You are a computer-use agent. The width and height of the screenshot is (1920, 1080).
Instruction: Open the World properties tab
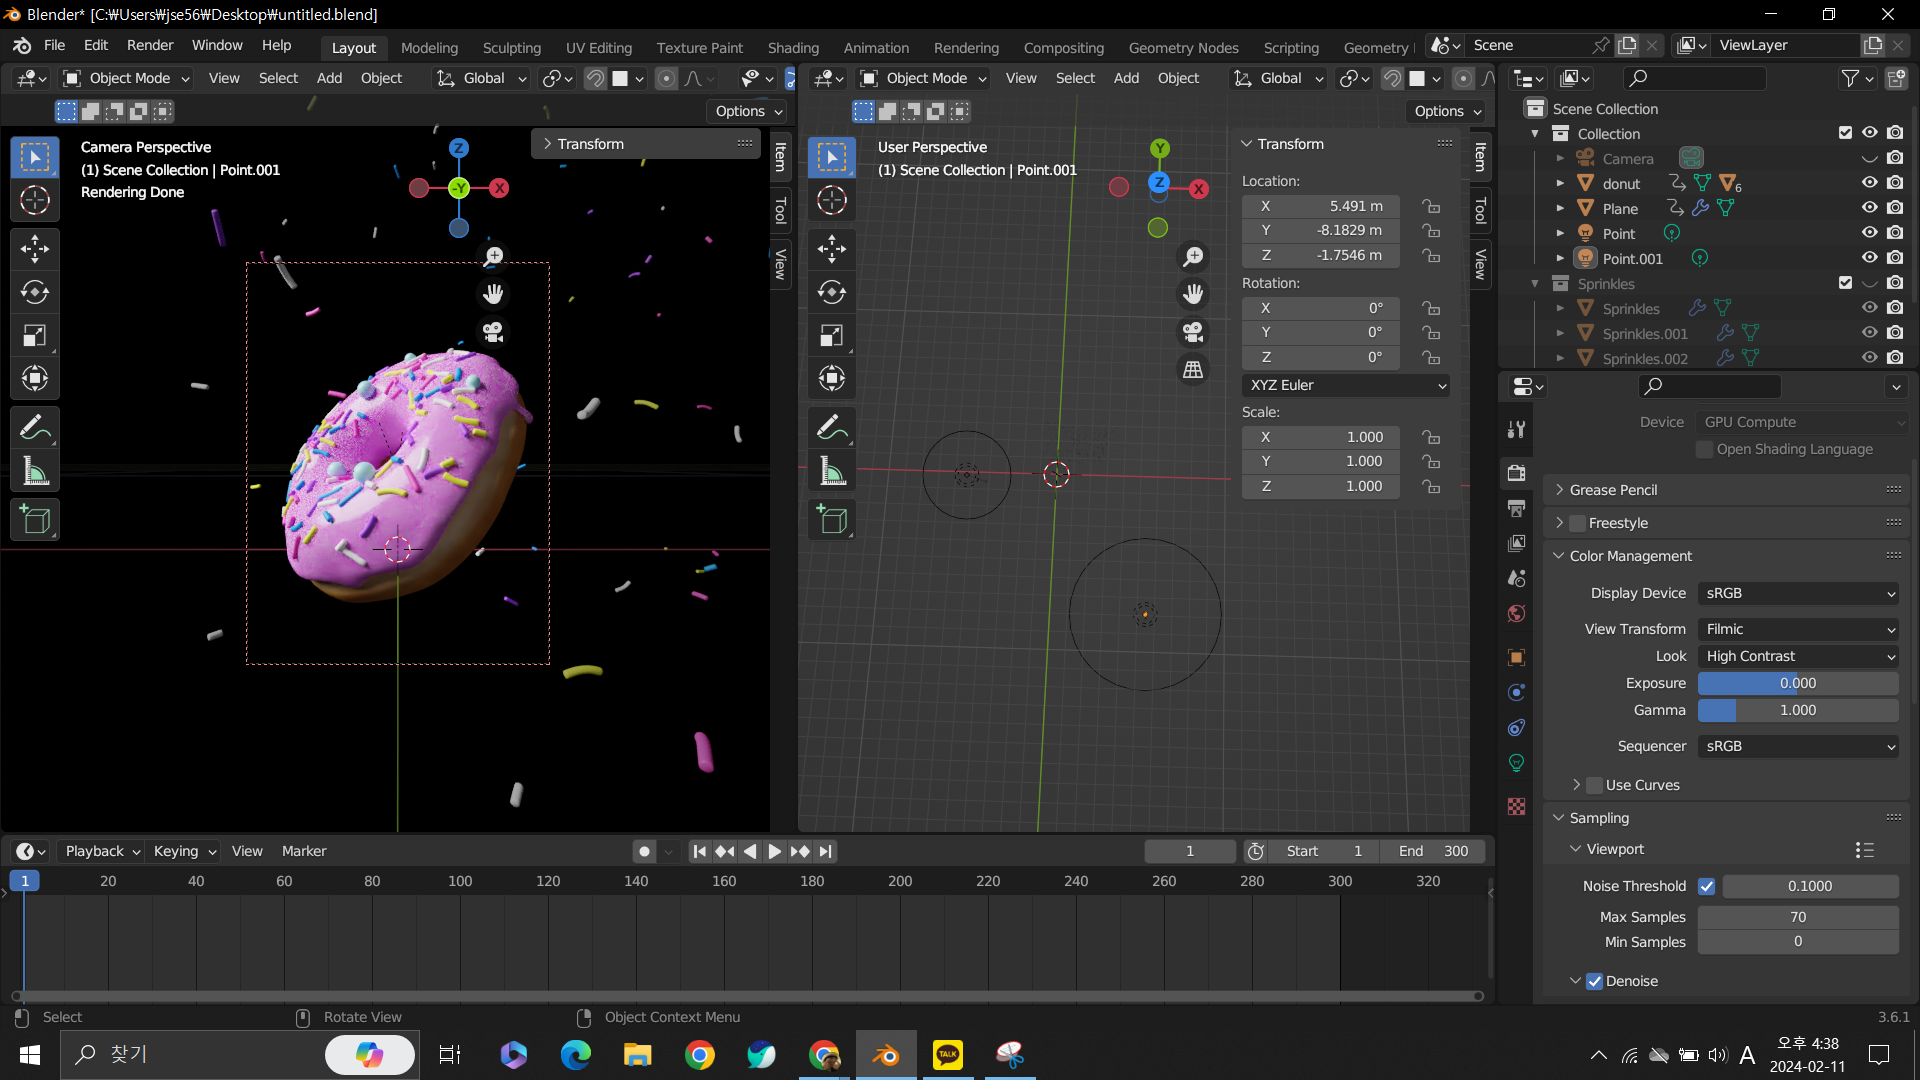[x=1517, y=613]
